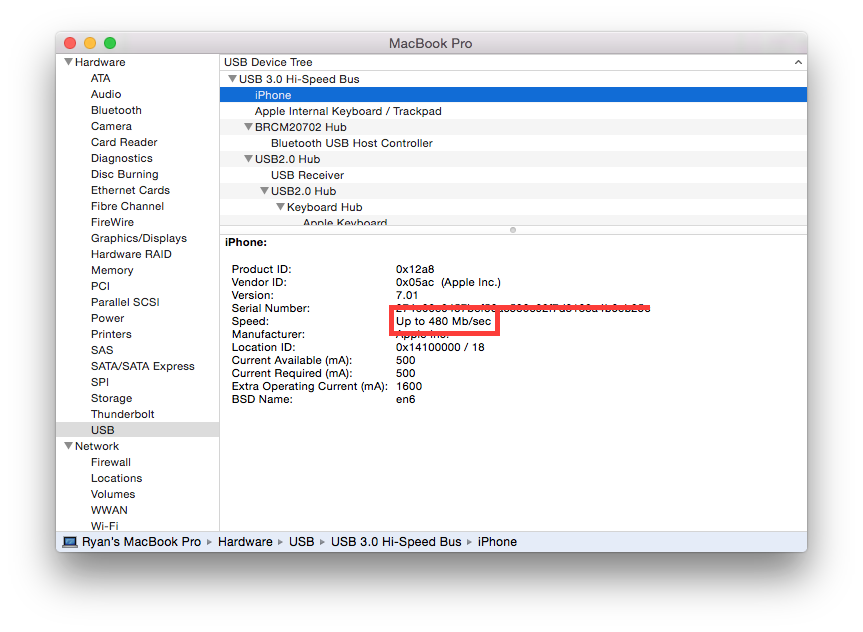Viewport: 863px width, 632px height.
Task: Click the USB Device Tree column header
Action: coord(513,62)
